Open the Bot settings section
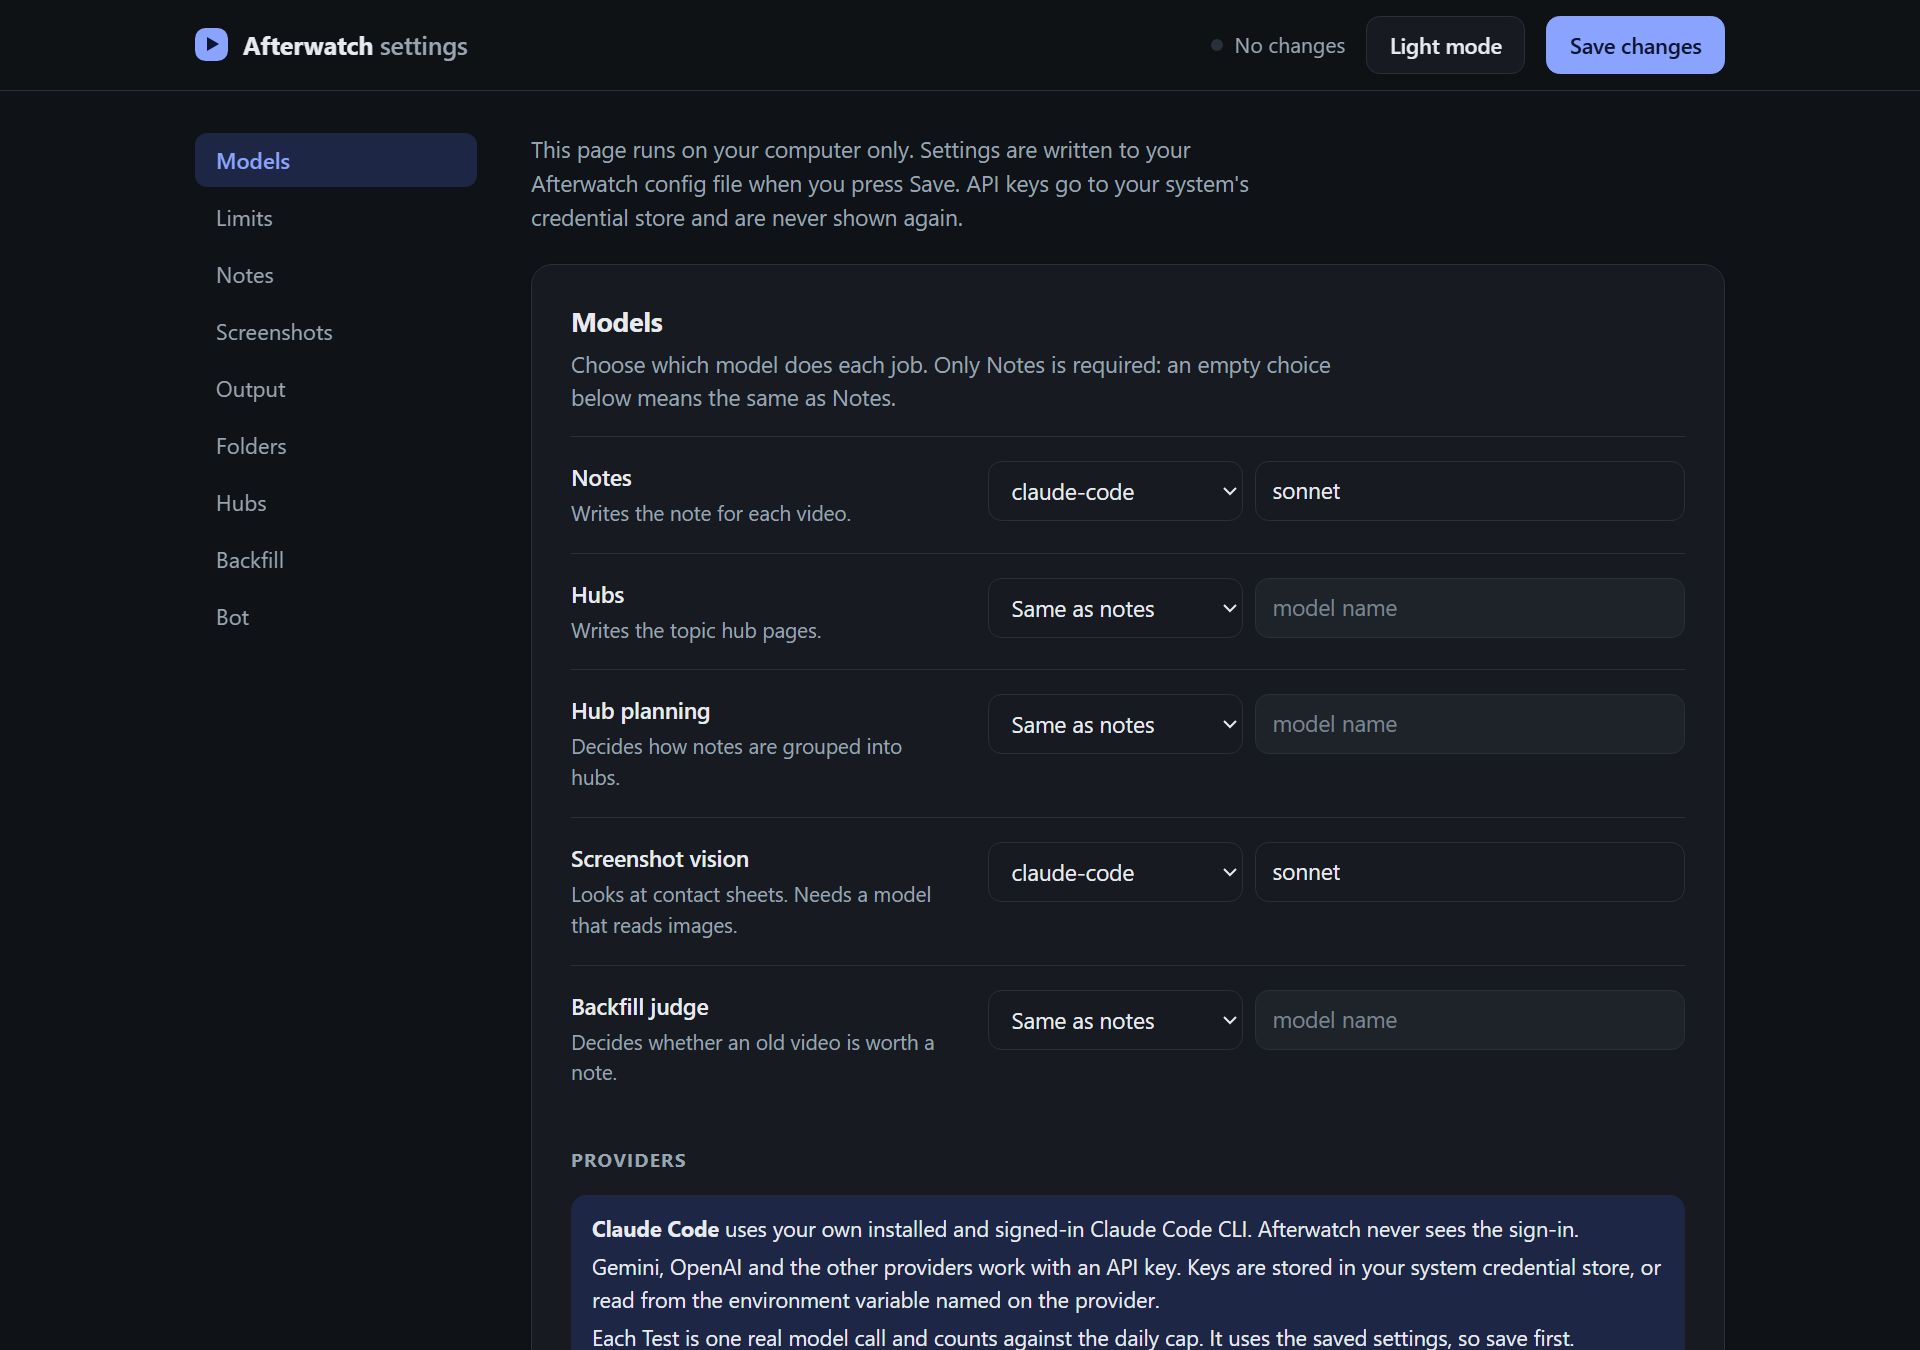Screen dimensions: 1920x1350 pyautogui.click(x=336, y=616)
